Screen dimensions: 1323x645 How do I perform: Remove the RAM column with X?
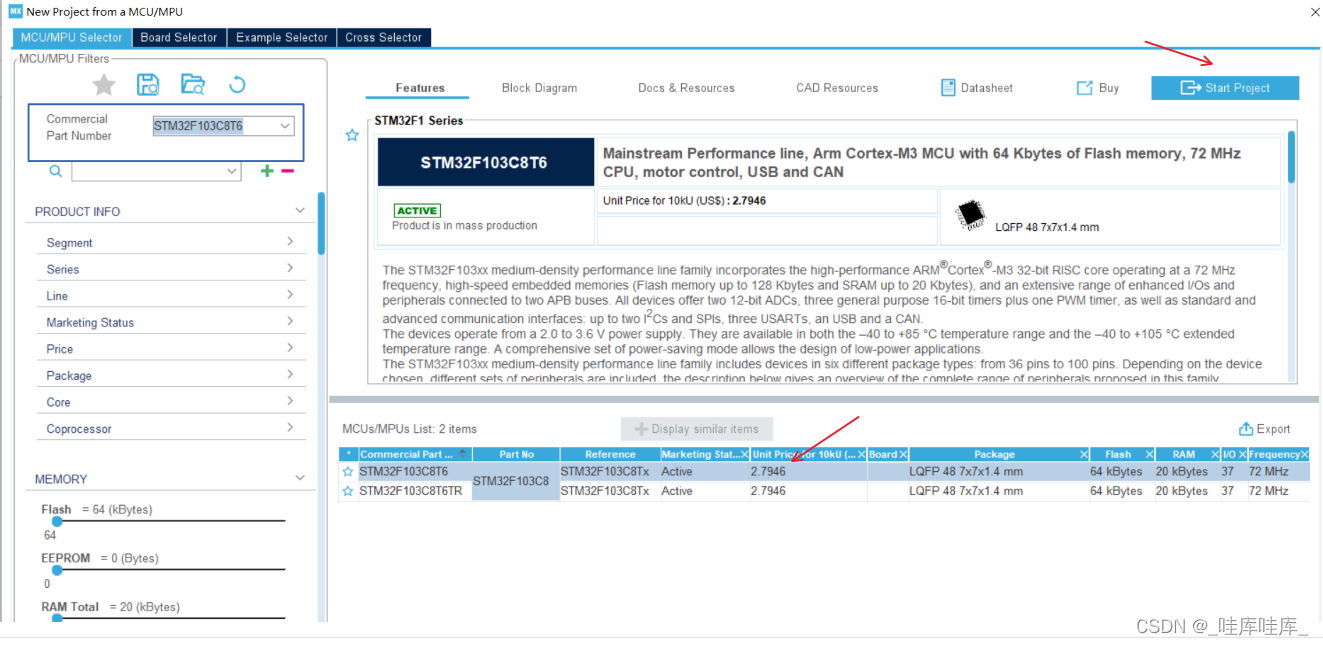[x=1215, y=454]
